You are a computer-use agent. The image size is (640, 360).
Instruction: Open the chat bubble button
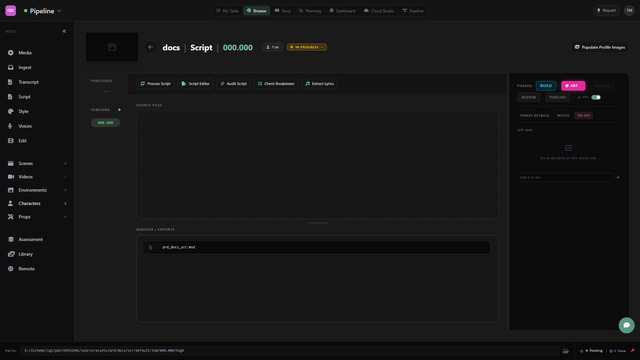627,325
